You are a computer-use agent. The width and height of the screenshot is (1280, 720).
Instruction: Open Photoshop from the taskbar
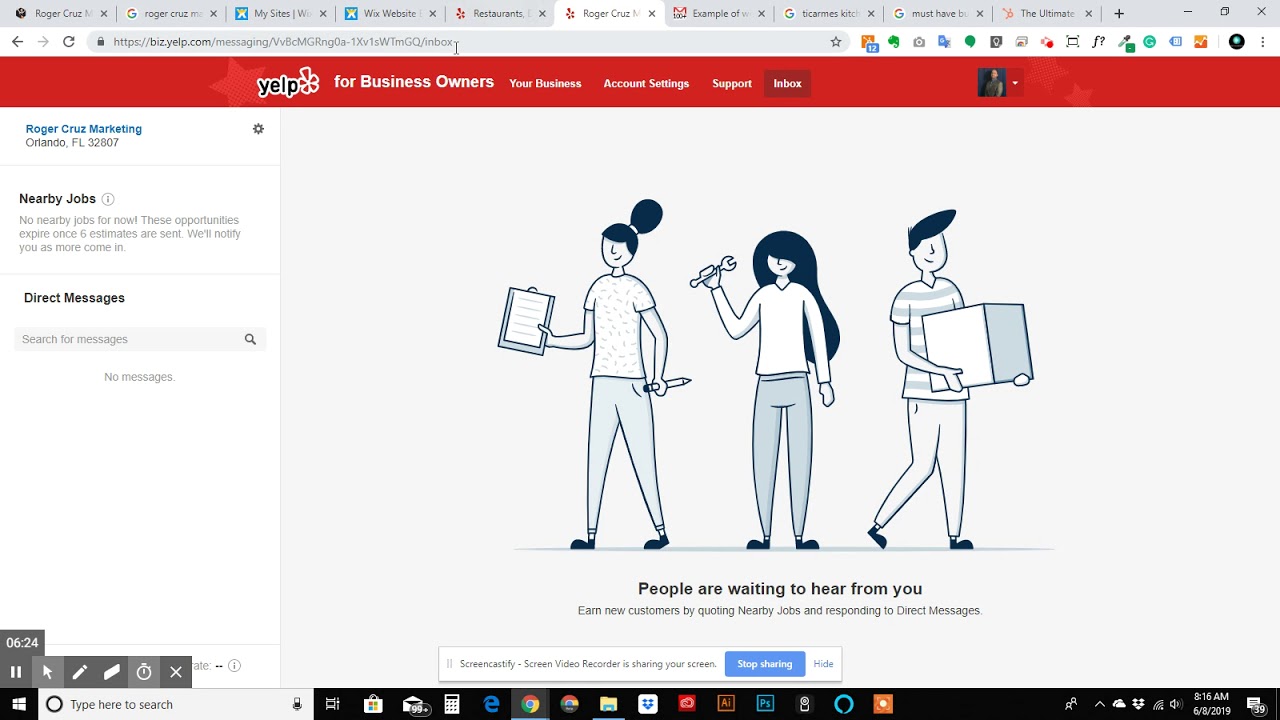[x=765, y=704]
